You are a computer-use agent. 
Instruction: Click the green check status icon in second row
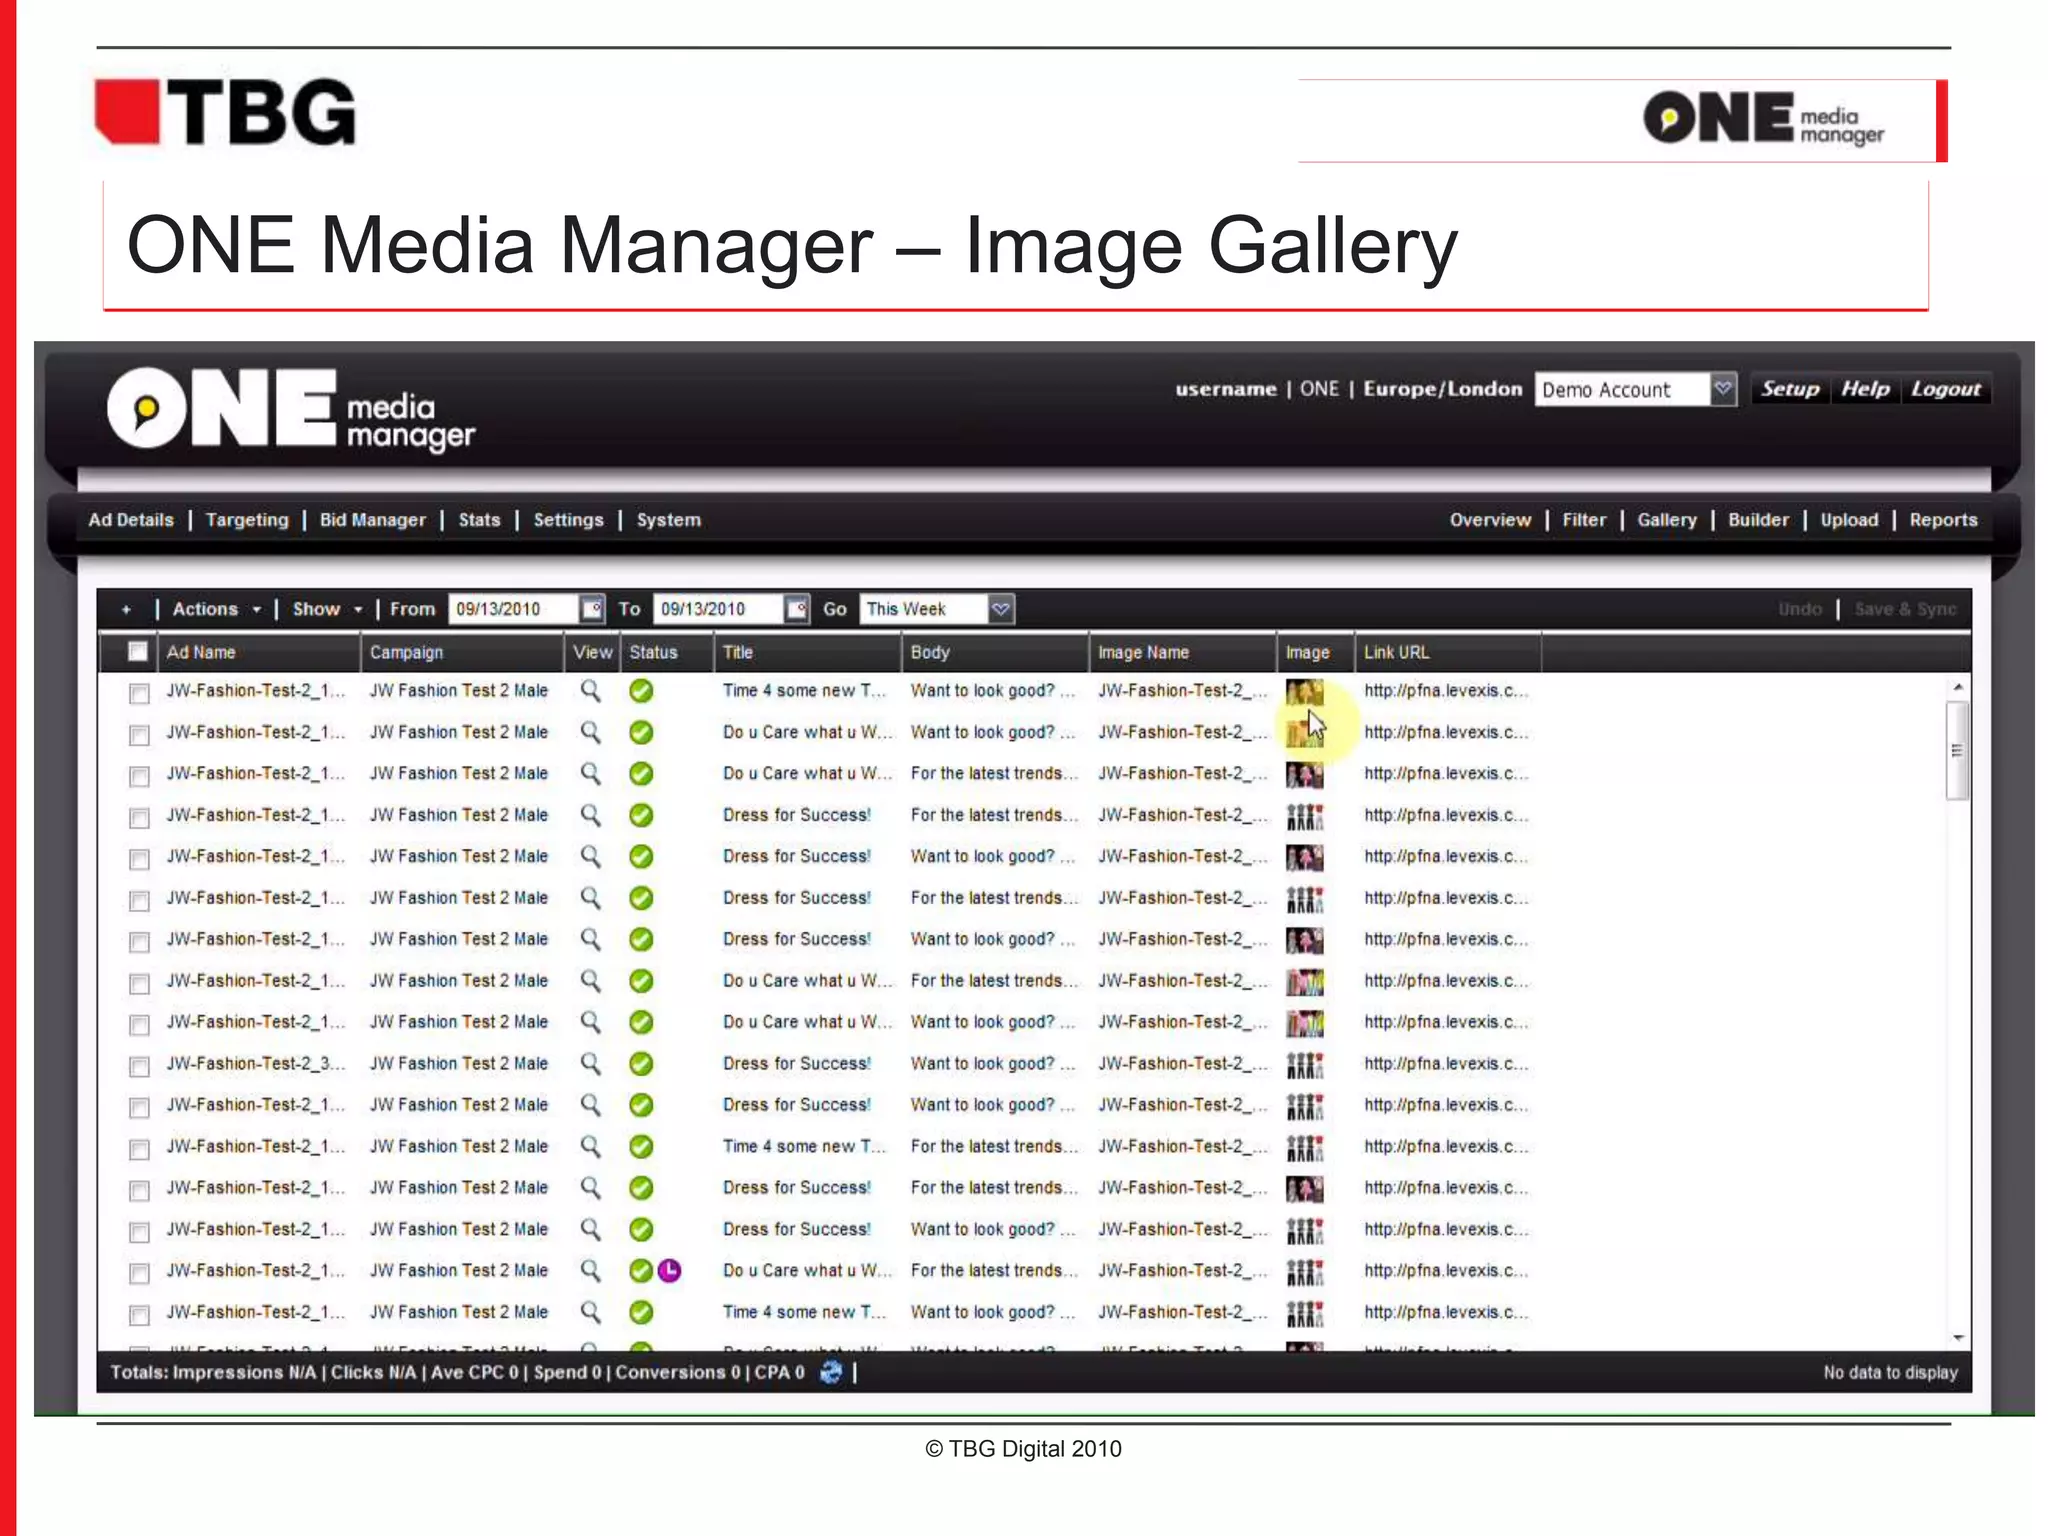coord(641,733)
